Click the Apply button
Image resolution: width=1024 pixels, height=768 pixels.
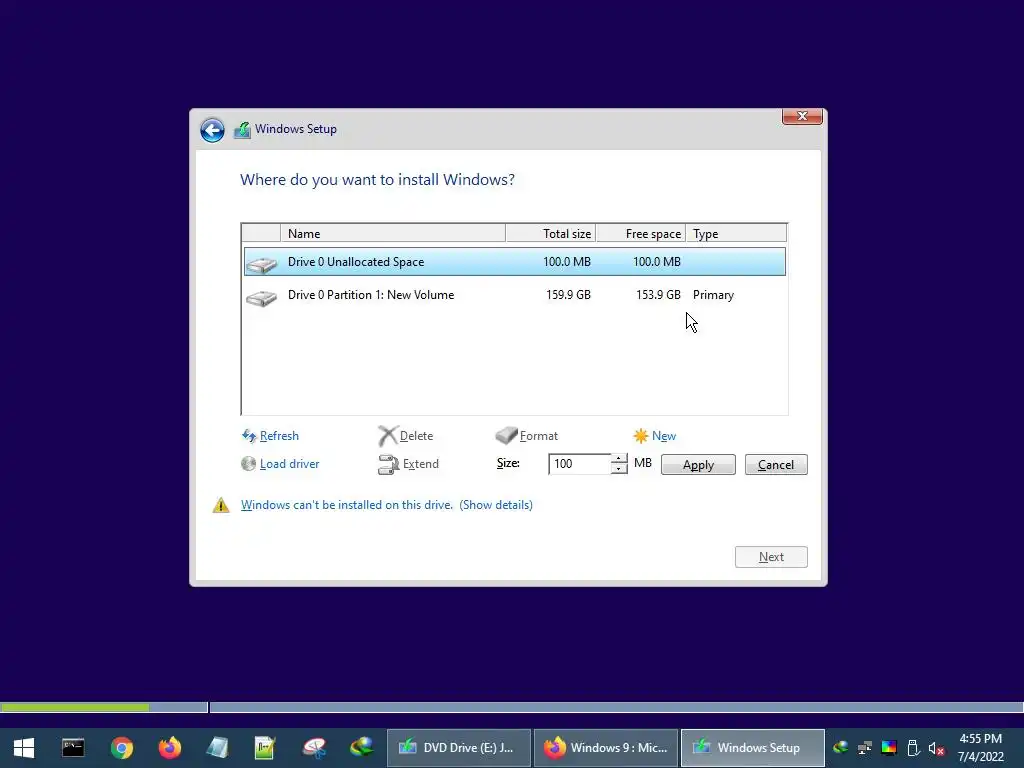tap(698, 465)
